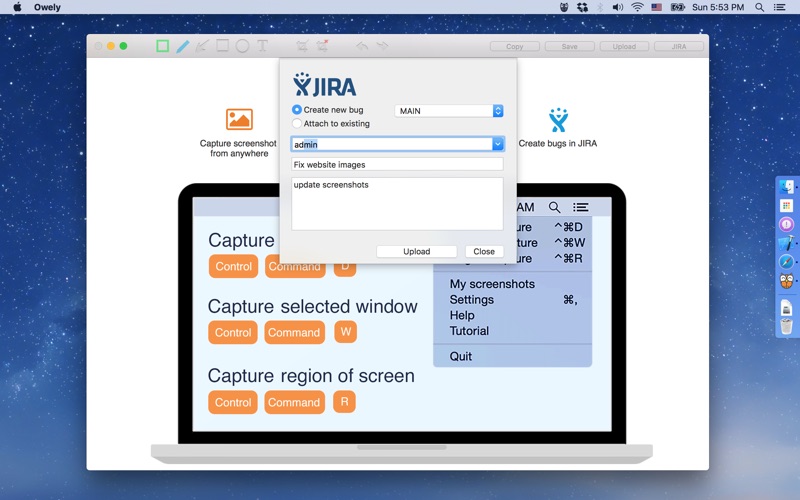Open Notification Center
The image size is (800, 500).
coord(780,7)
